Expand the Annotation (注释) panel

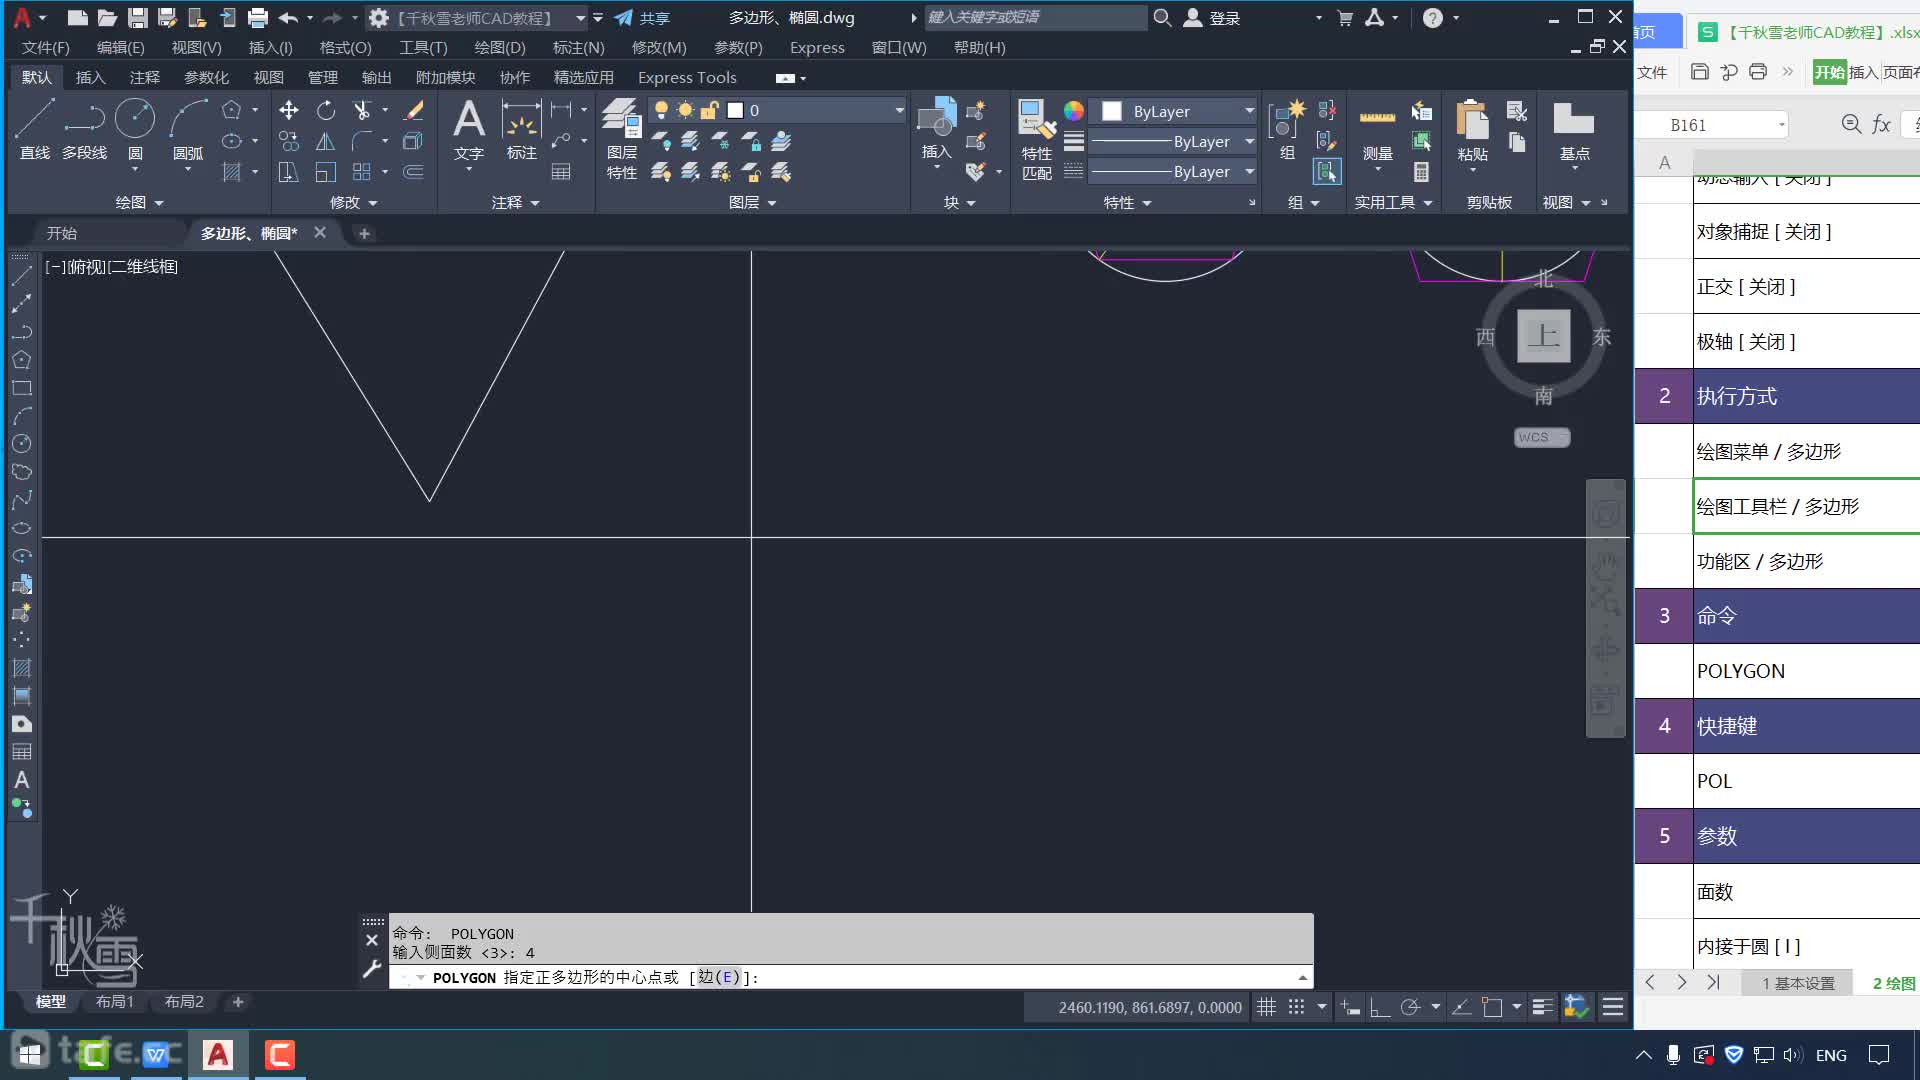tap(515, 202)
